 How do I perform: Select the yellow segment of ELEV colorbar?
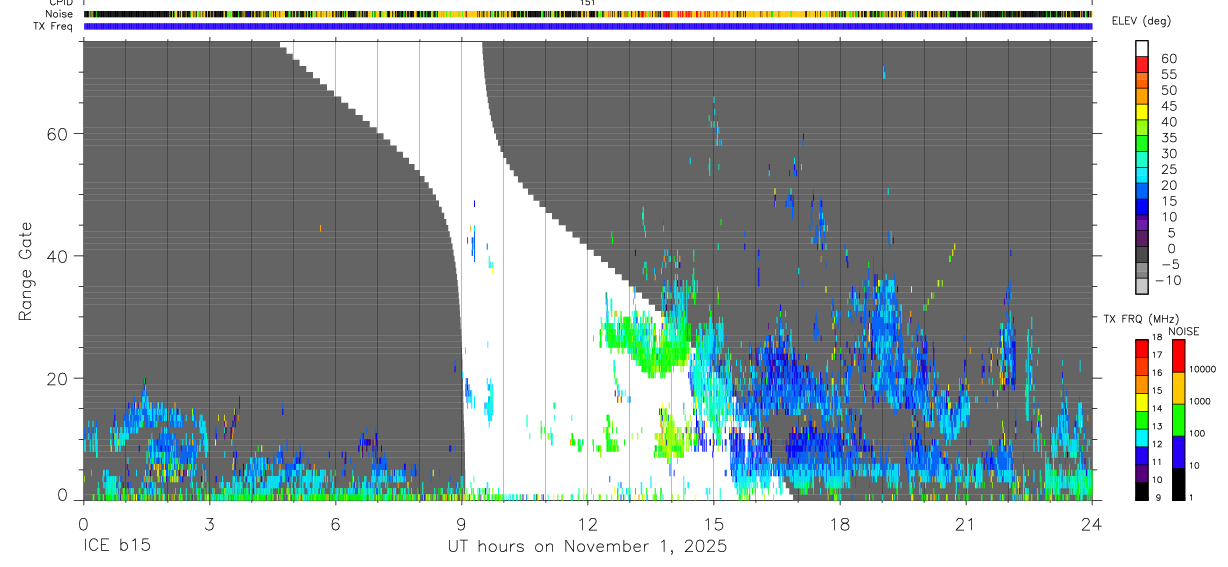coord(1141,112)
